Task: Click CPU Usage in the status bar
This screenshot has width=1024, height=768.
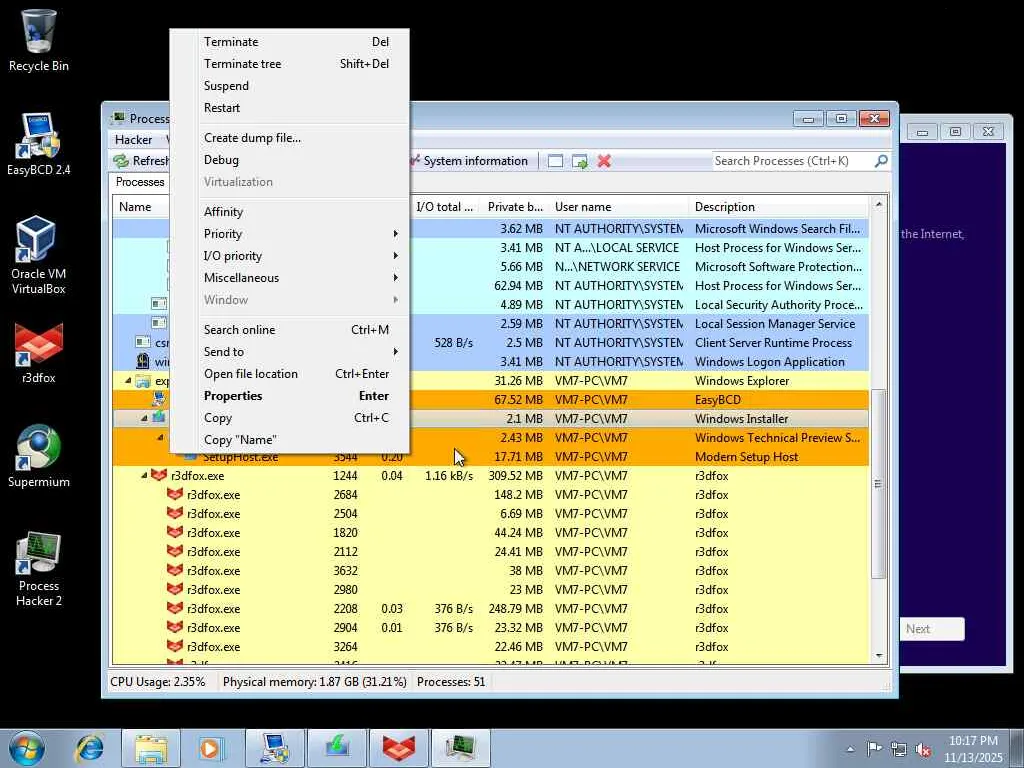Action: [158, 682]
